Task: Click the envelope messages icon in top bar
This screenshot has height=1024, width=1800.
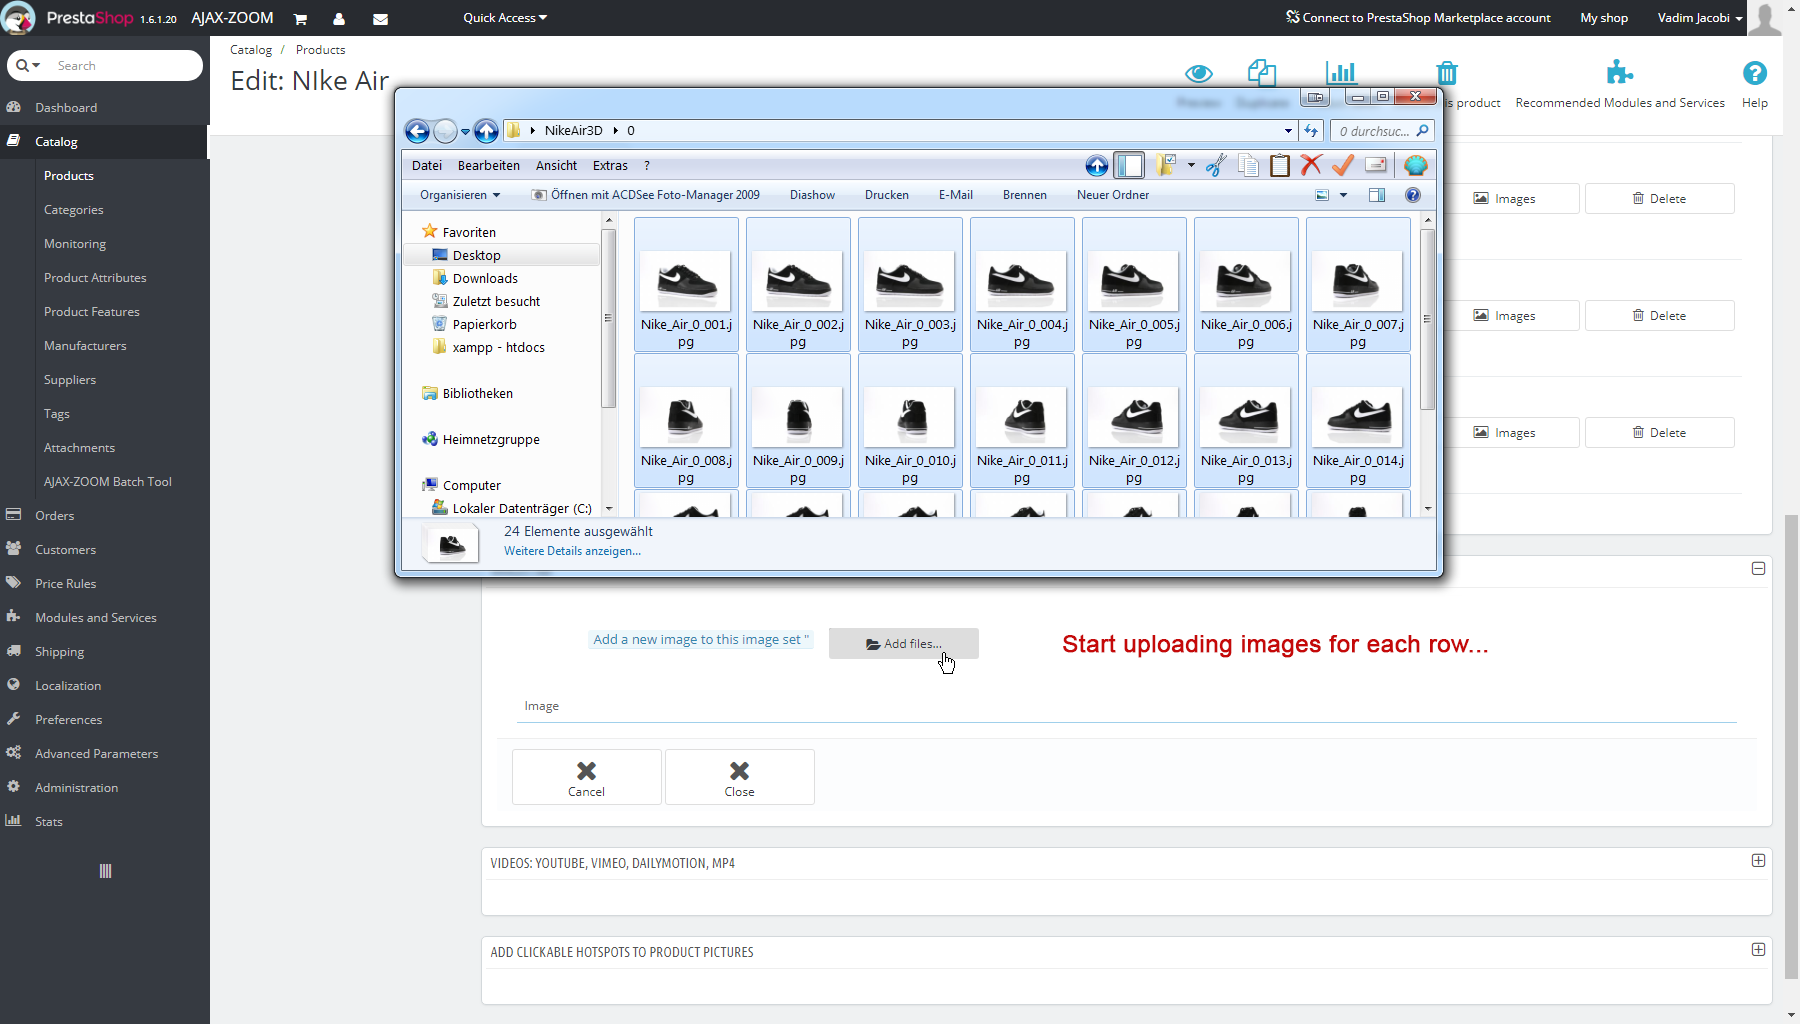Action: click(x=381, y=18)
